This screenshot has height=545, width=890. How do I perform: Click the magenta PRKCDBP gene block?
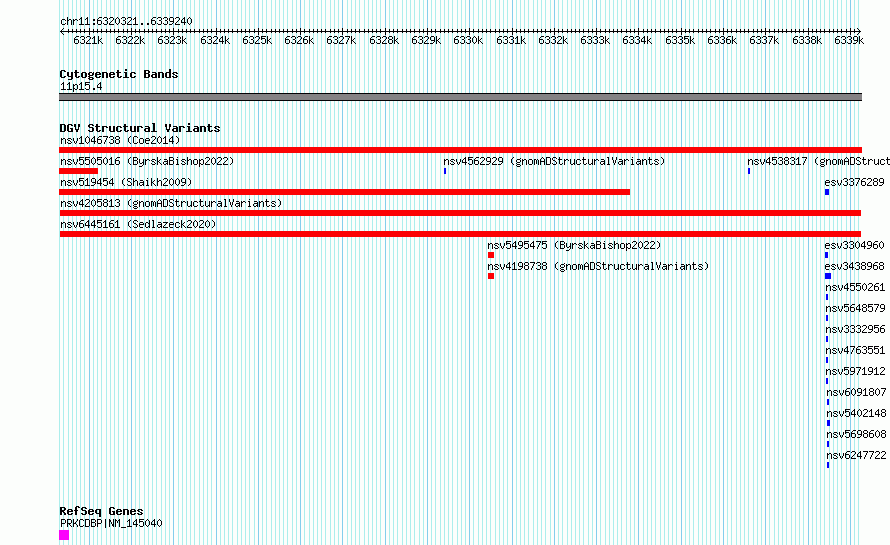coord(64,535)
